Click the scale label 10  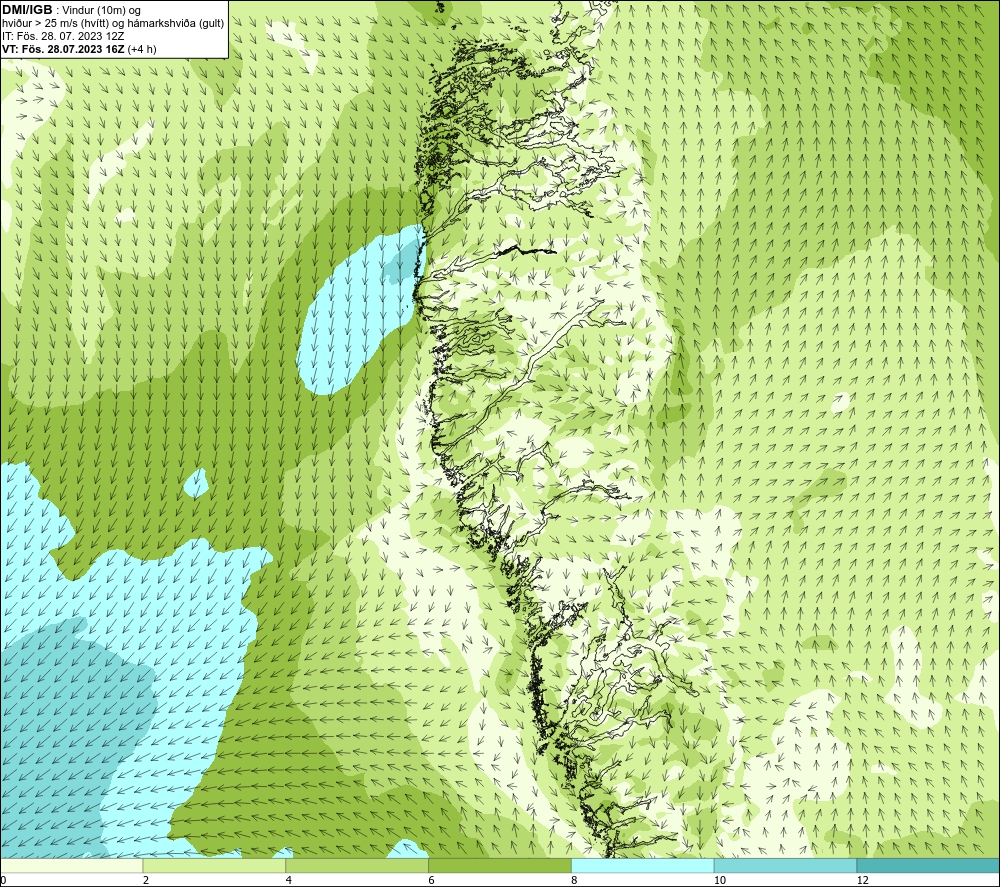pos(719,880)
